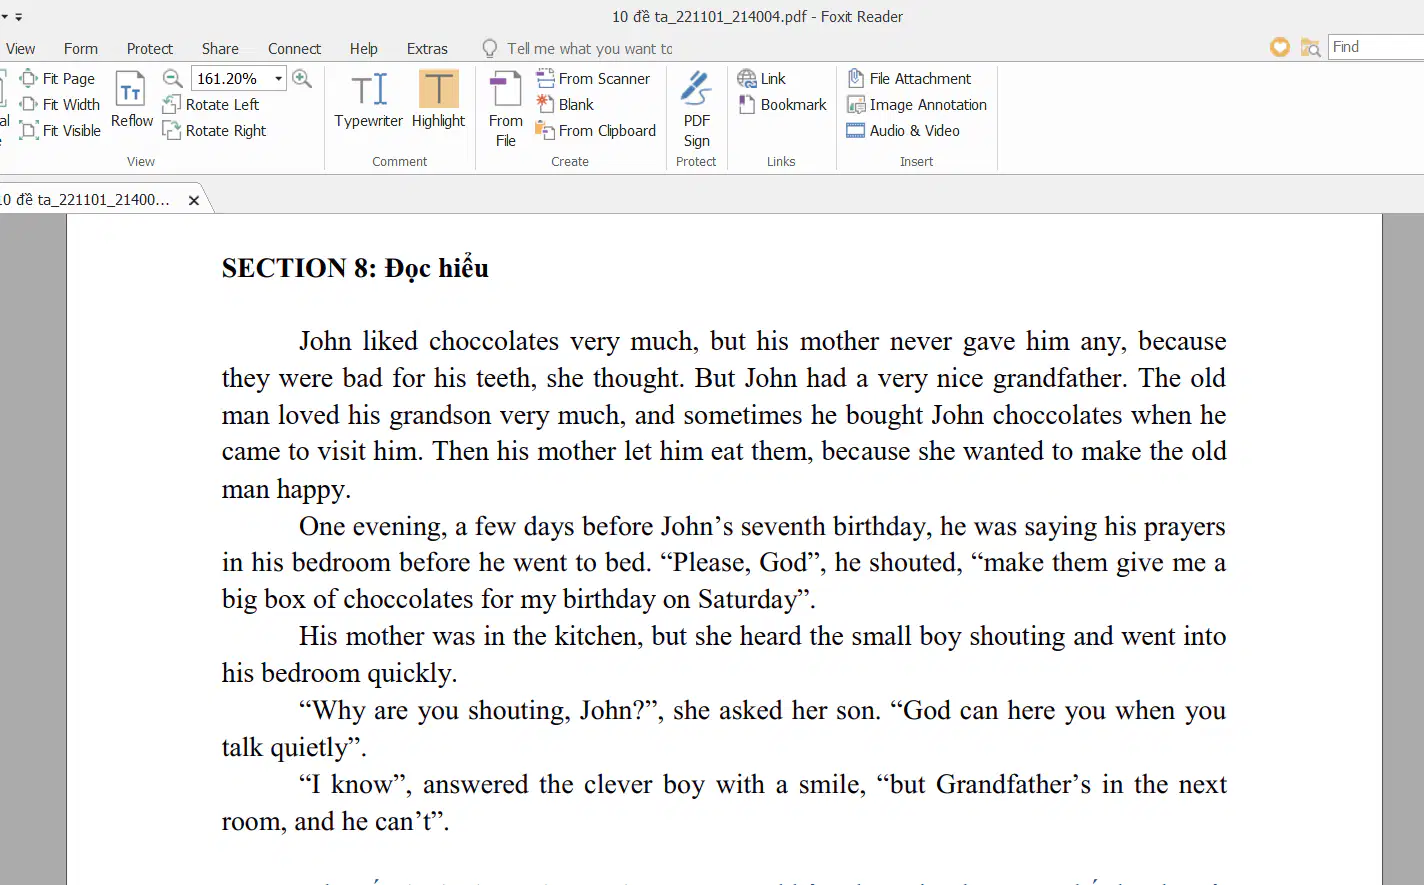Insert a File Attachment

(909, 78)
